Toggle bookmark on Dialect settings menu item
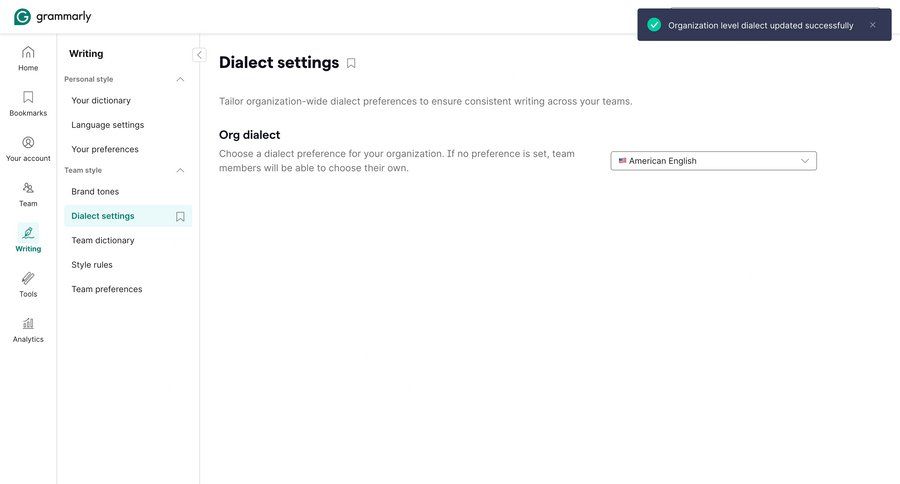The image size is (900, 484). (180, 216)
